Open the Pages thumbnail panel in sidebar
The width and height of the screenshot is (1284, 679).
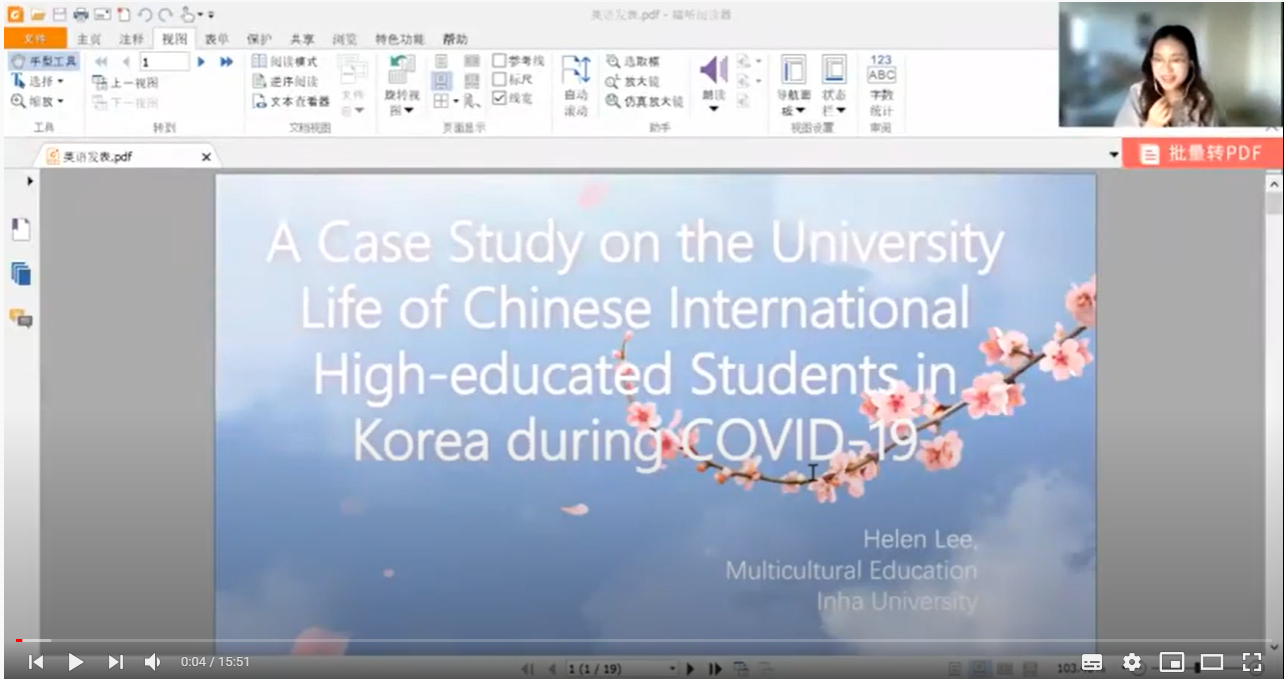pyautogui.click(x=21, y=273)
